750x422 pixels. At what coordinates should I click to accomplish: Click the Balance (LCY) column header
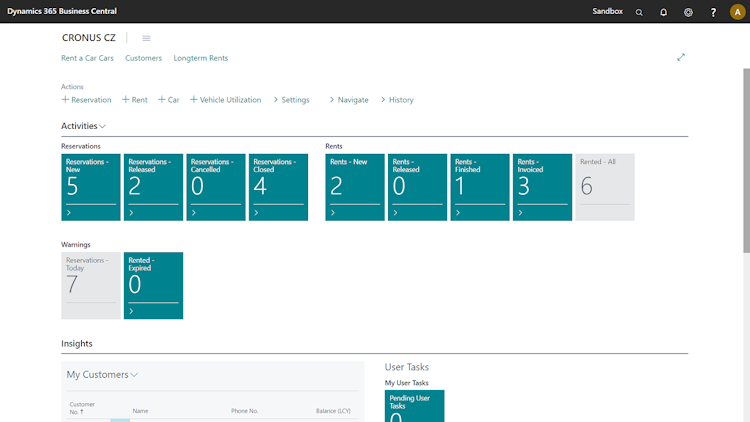[333, 411]
